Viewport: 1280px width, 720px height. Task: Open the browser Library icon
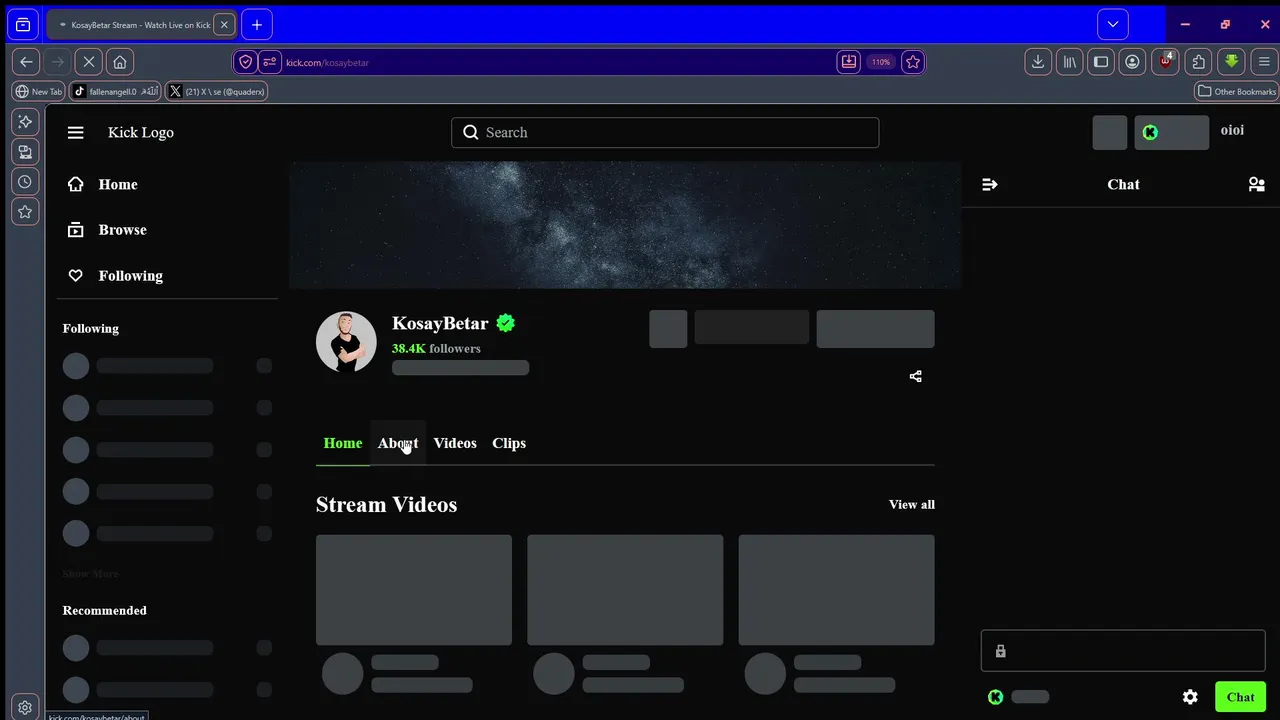[x=1070, y=62]
